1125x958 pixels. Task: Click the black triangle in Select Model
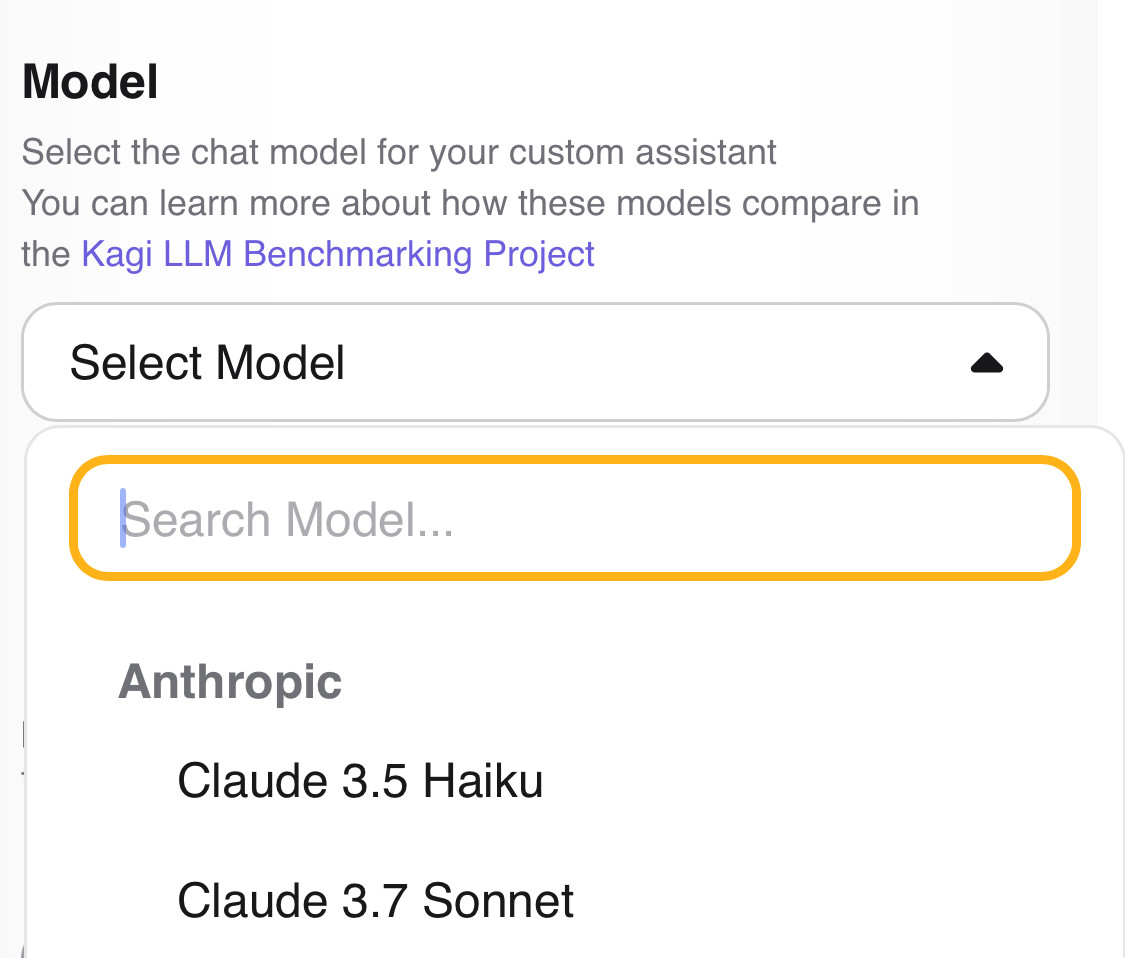[x=986, y=363]
